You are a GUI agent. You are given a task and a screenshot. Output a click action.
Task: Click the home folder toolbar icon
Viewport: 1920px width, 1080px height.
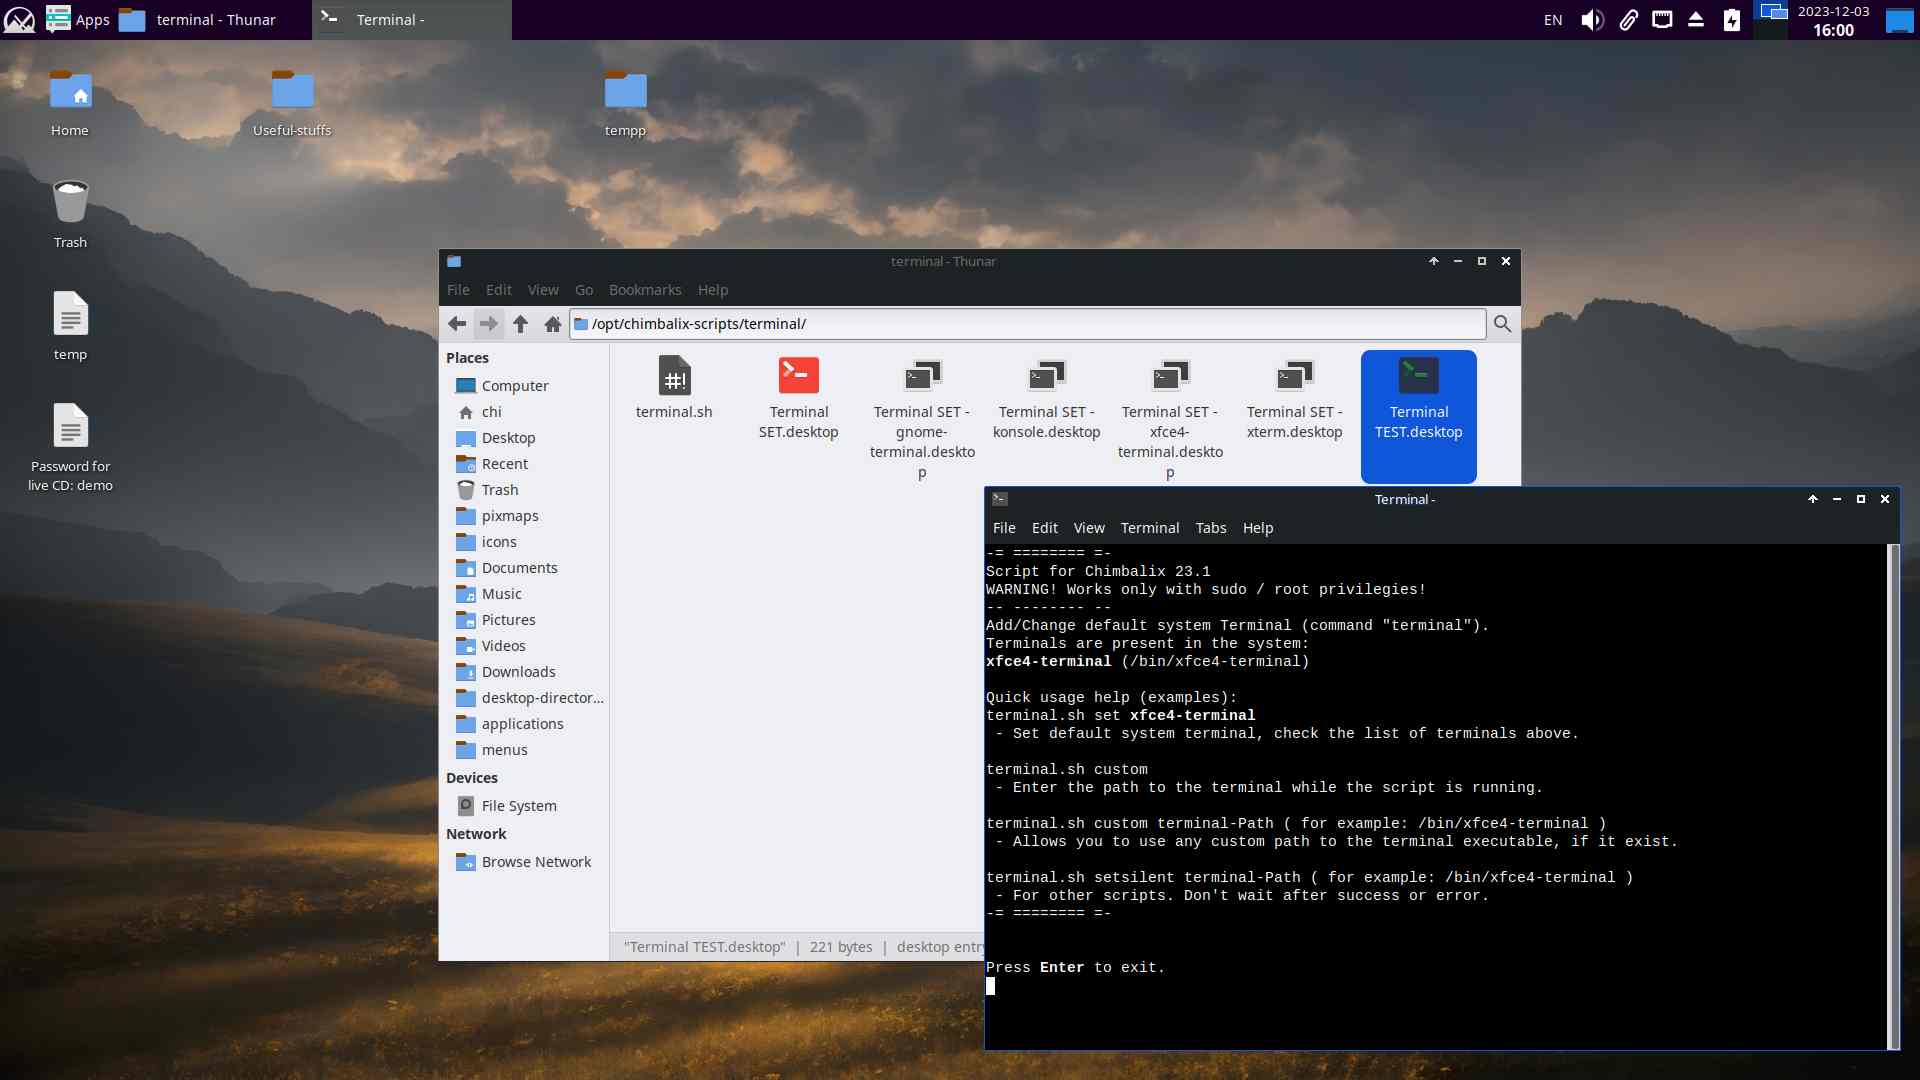click(552, 323)
